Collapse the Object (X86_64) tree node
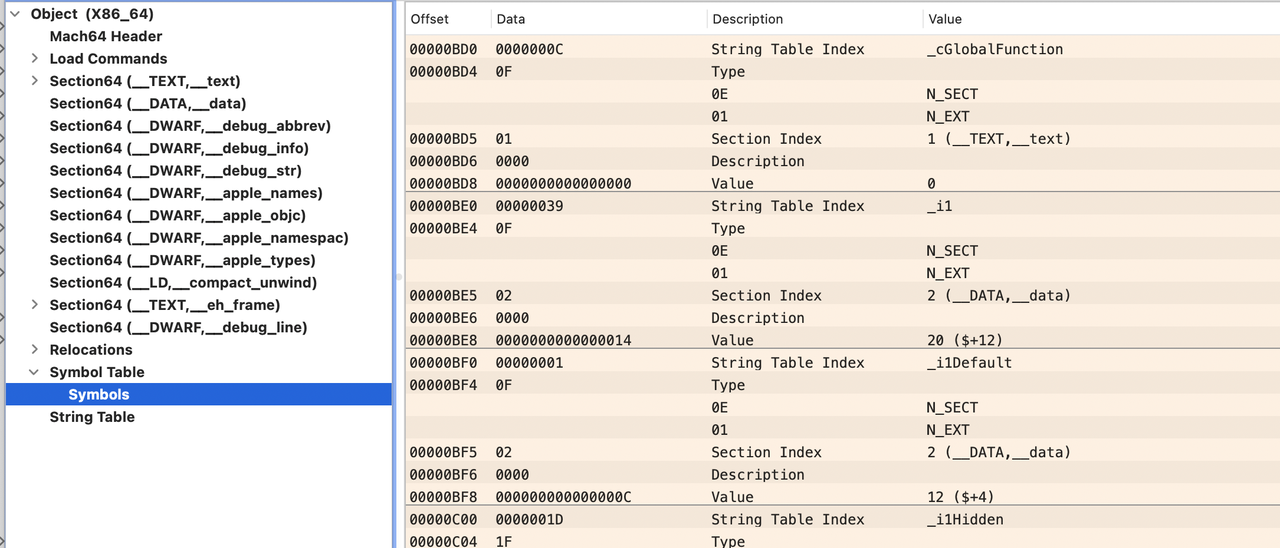This screenshot has width=1280, height=548. [x=15, y=14]
